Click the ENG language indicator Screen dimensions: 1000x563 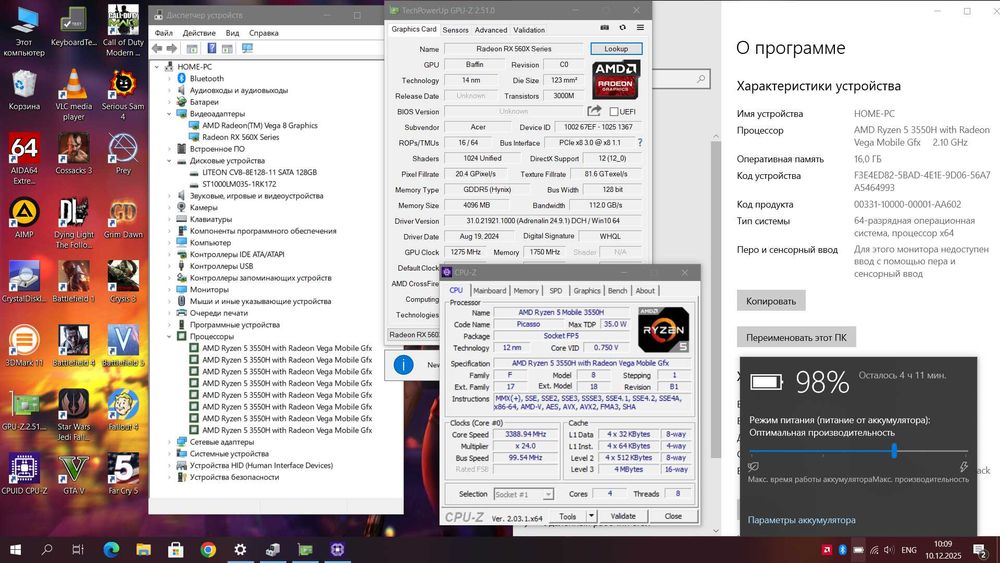click(909, 550)
